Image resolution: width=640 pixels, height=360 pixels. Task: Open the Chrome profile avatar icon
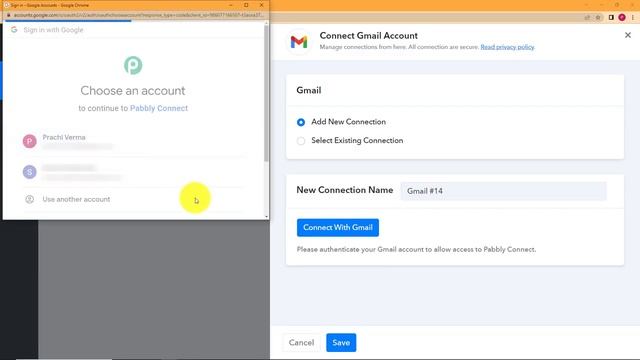pos(622,17)
